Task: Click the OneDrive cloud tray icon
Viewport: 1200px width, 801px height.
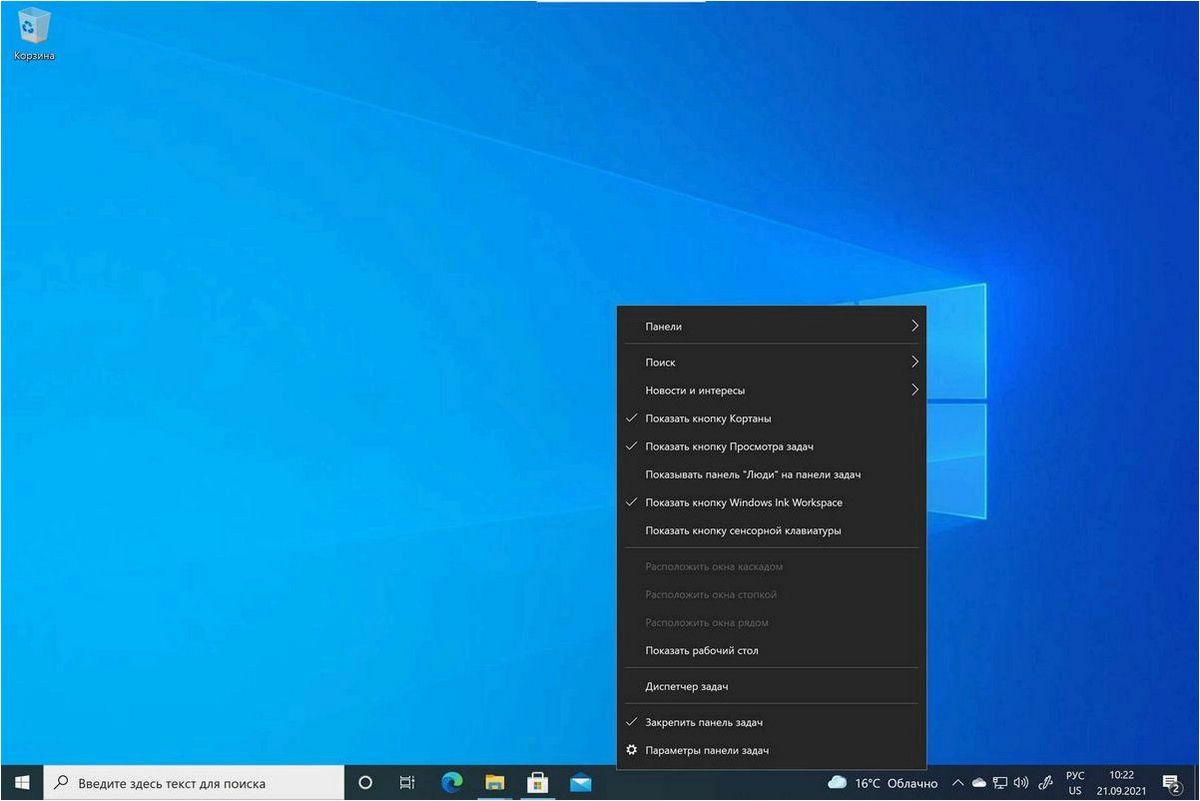Action: click(979, 783)
